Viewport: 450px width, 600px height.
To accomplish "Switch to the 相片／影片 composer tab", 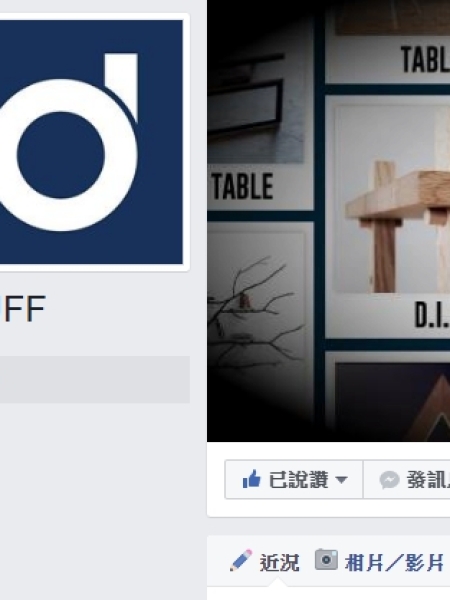I will (379, 562).
